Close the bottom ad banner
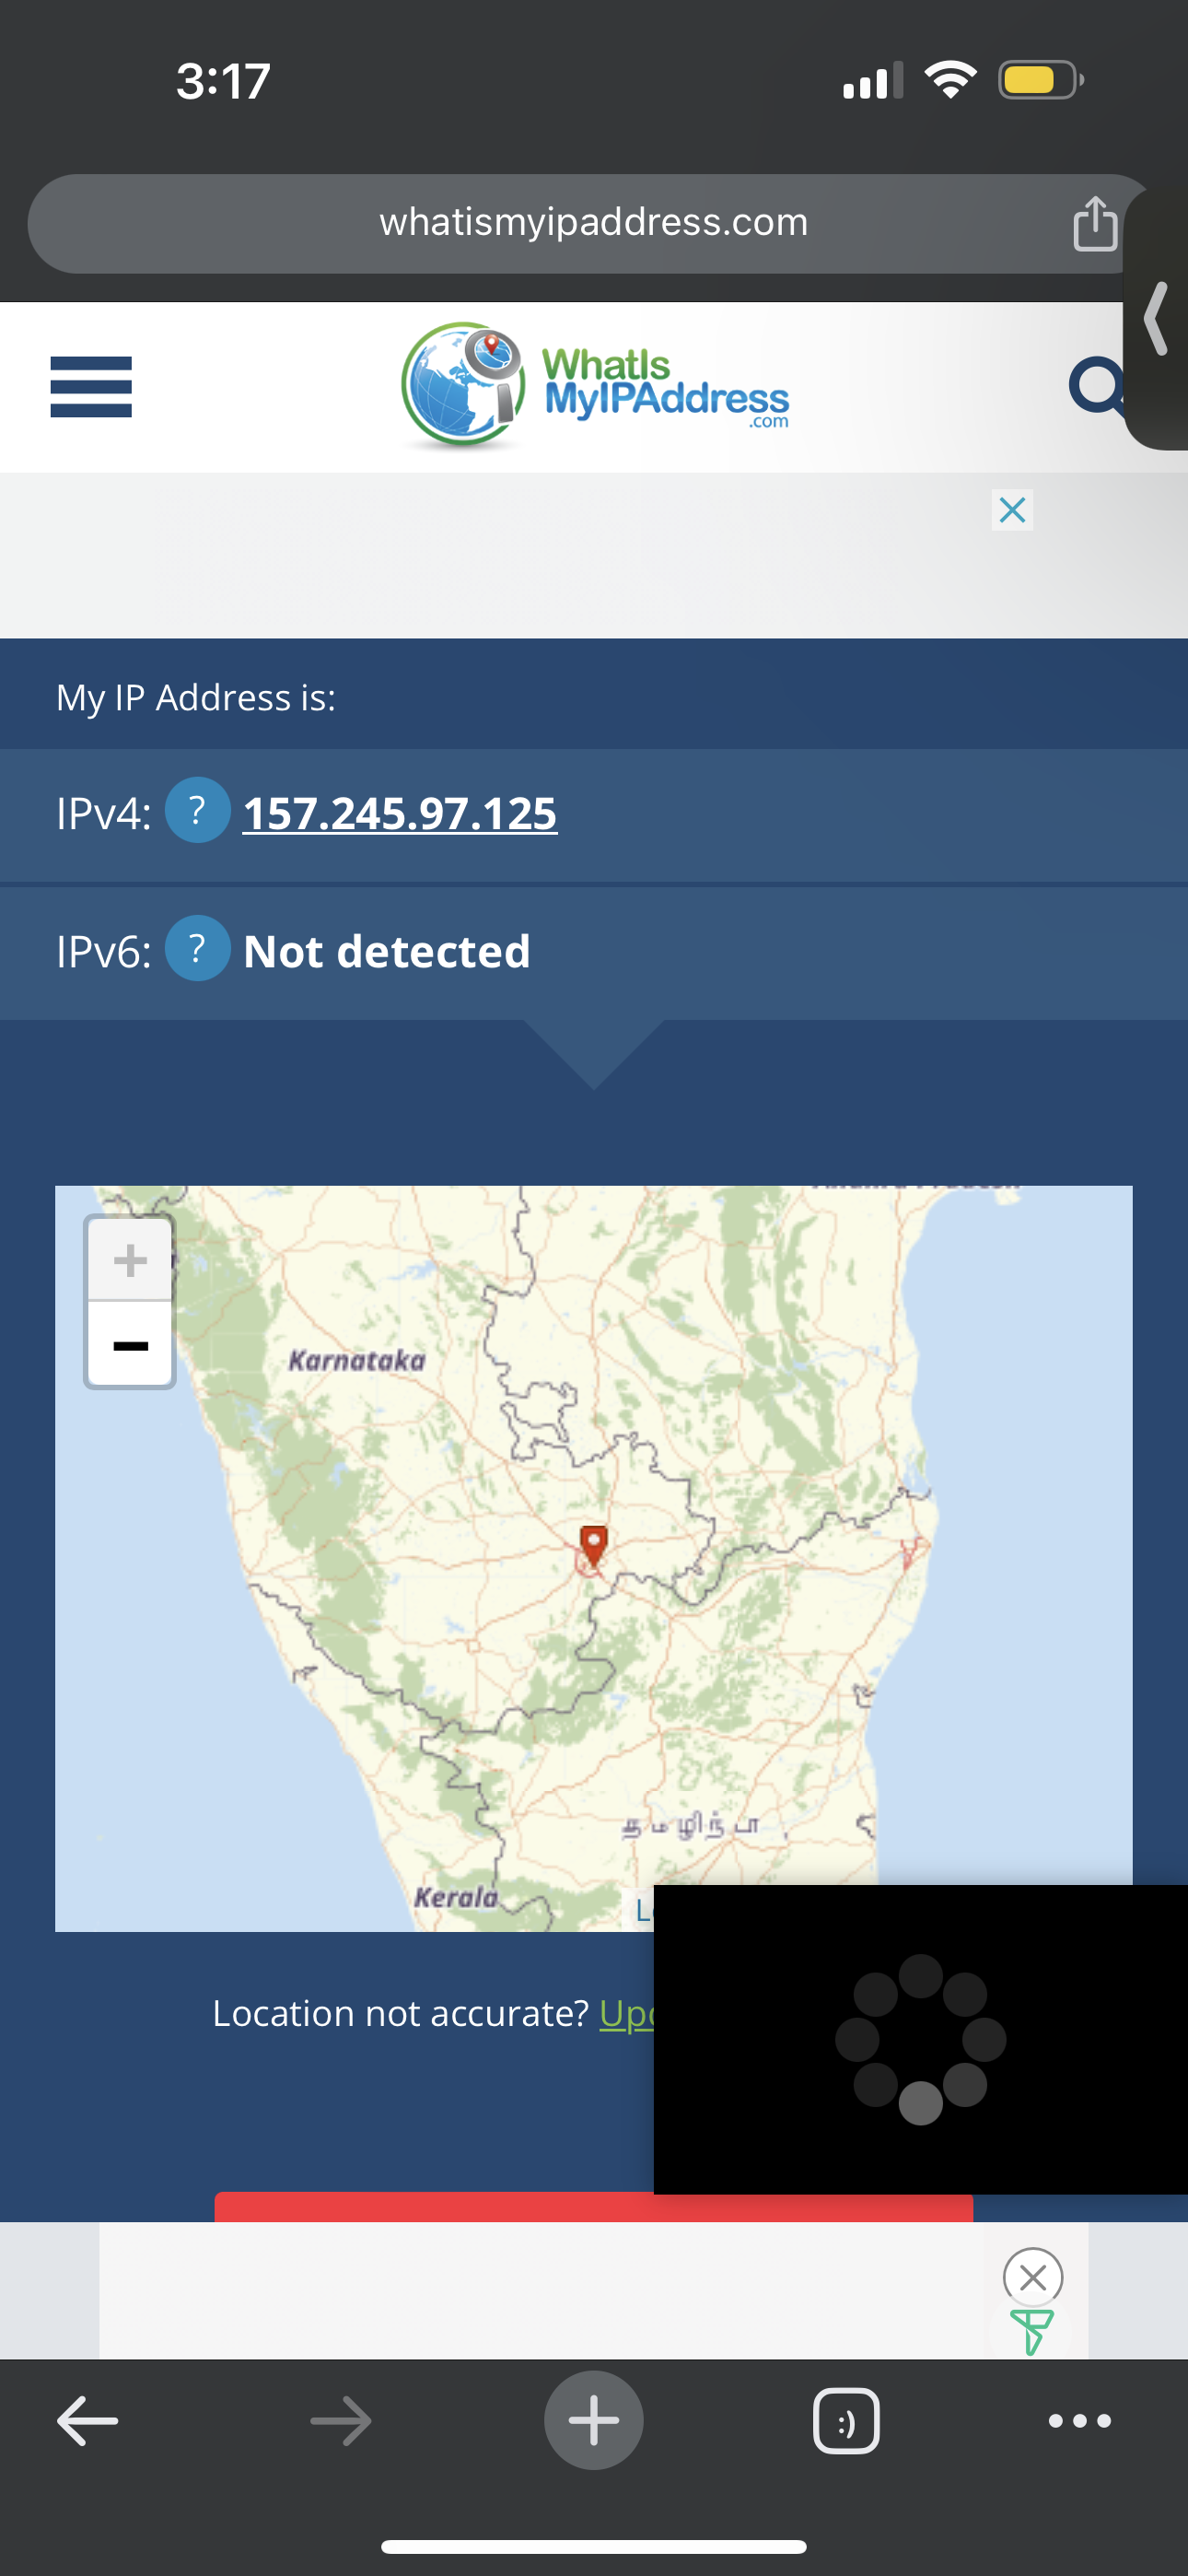The width and height of the screenshot is (1188, 2576). tap(1033, 2277)
